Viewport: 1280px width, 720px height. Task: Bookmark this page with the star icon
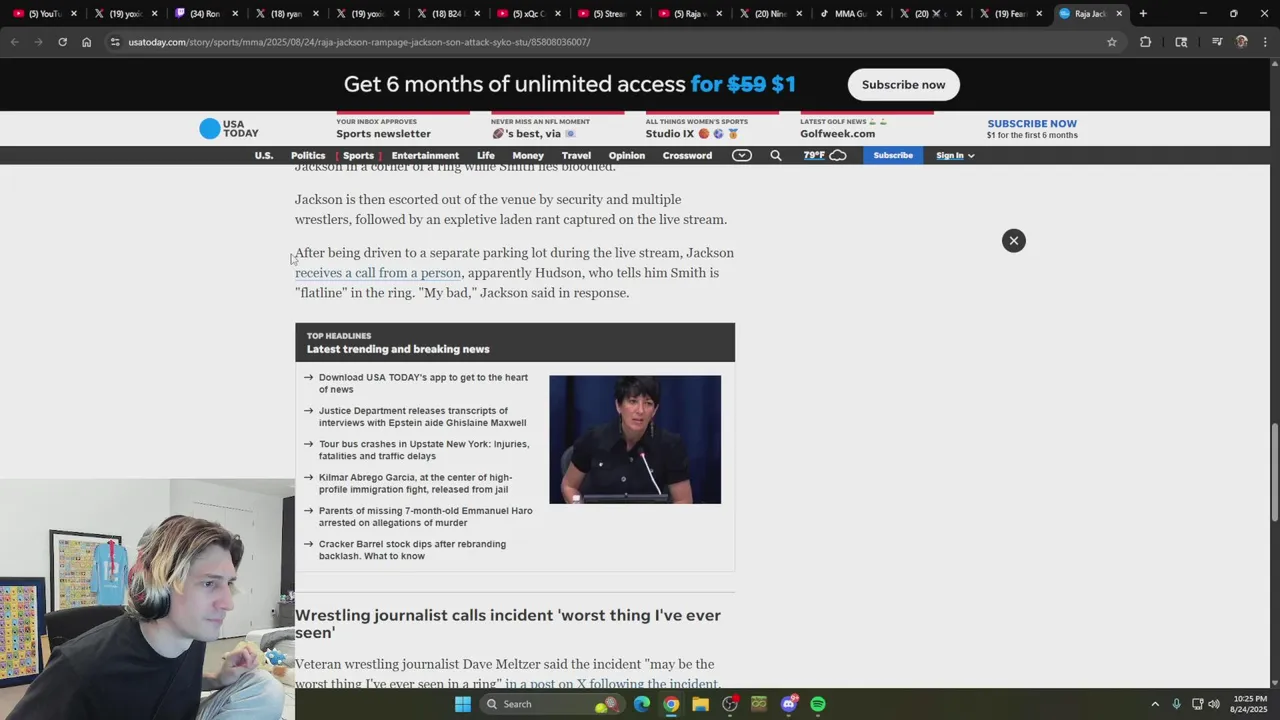[x=1111, y=42]
